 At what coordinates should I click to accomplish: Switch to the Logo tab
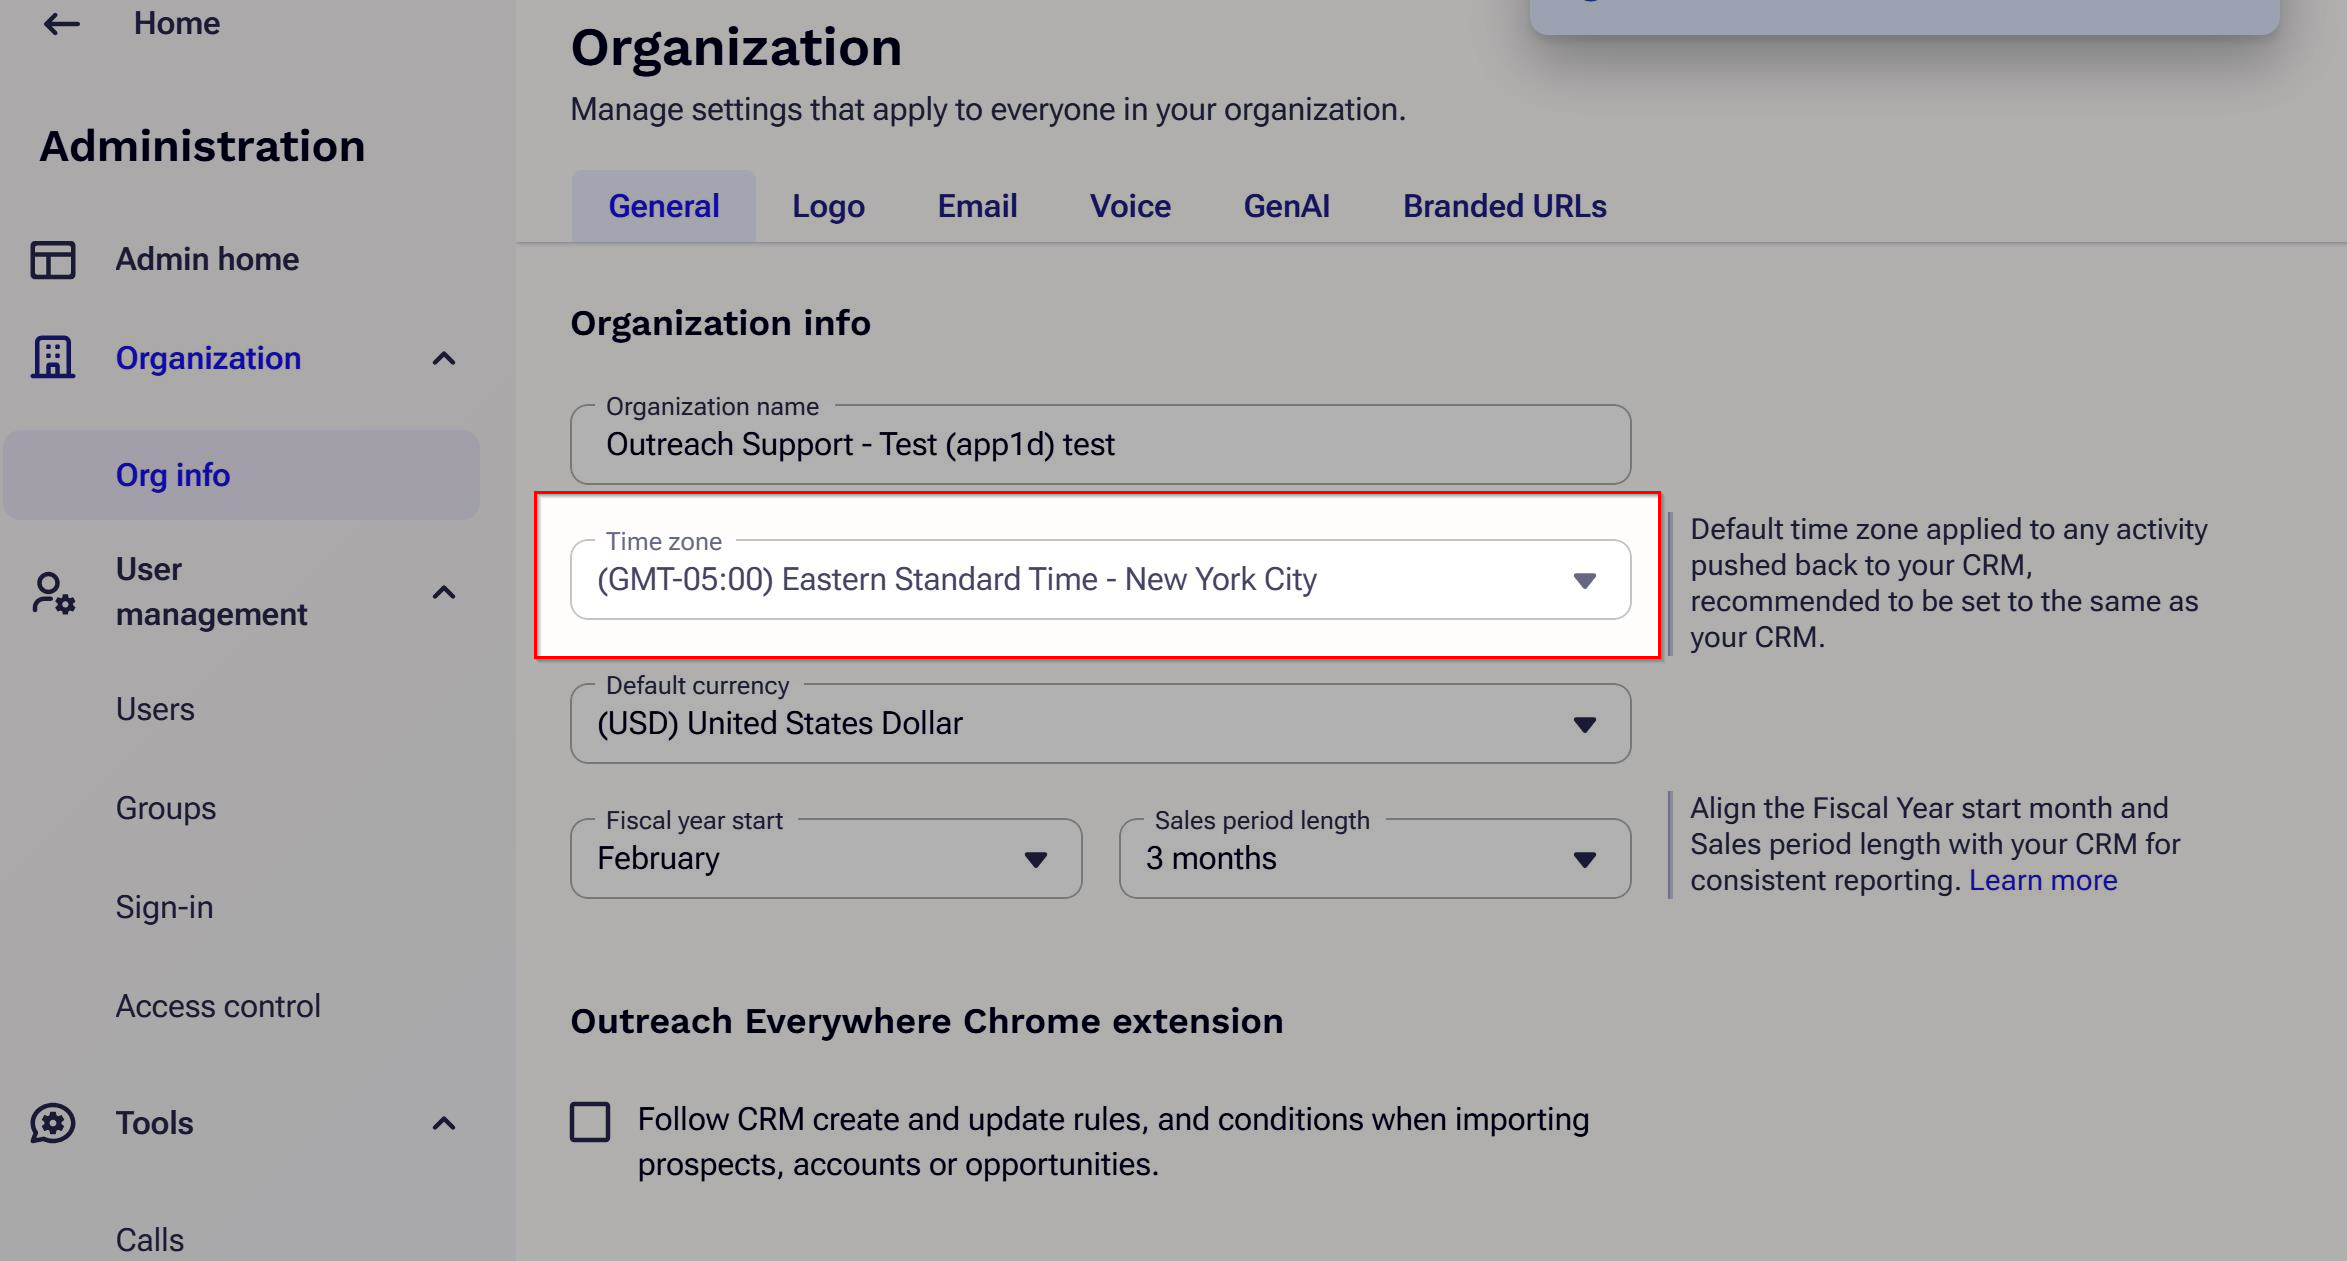click(x=828, y=206)
